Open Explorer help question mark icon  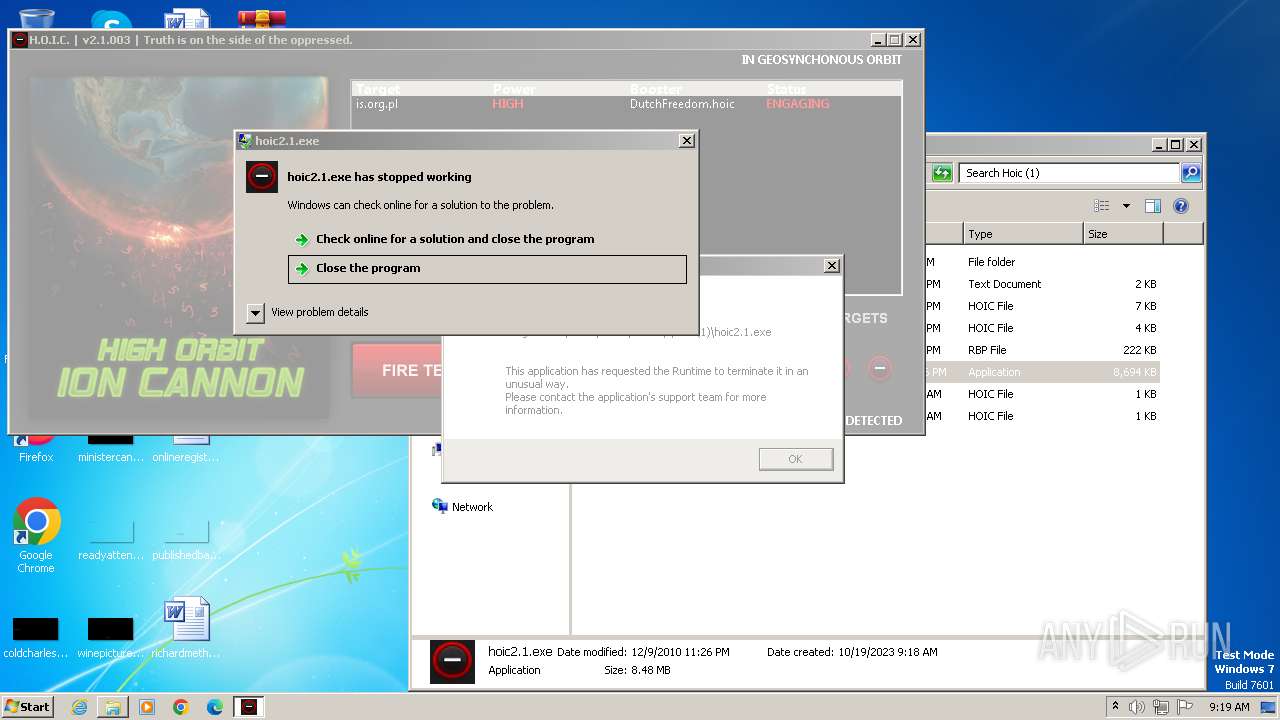(1180, 206)
